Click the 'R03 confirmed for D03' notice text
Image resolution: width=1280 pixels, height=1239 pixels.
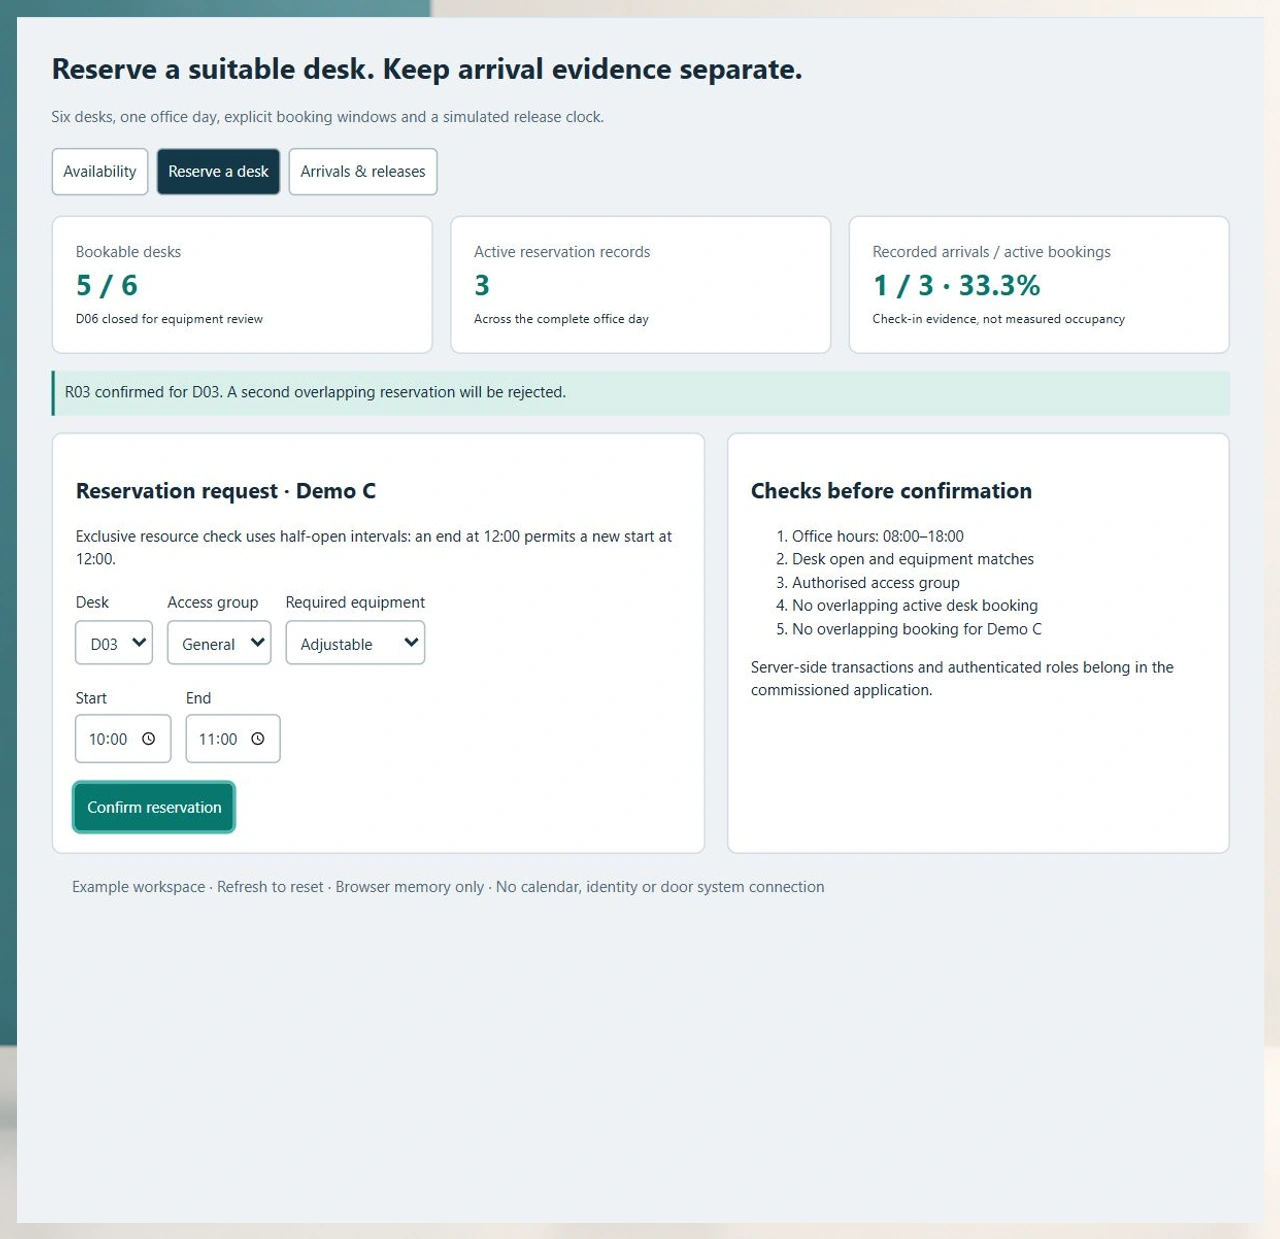tap(315, 392)
